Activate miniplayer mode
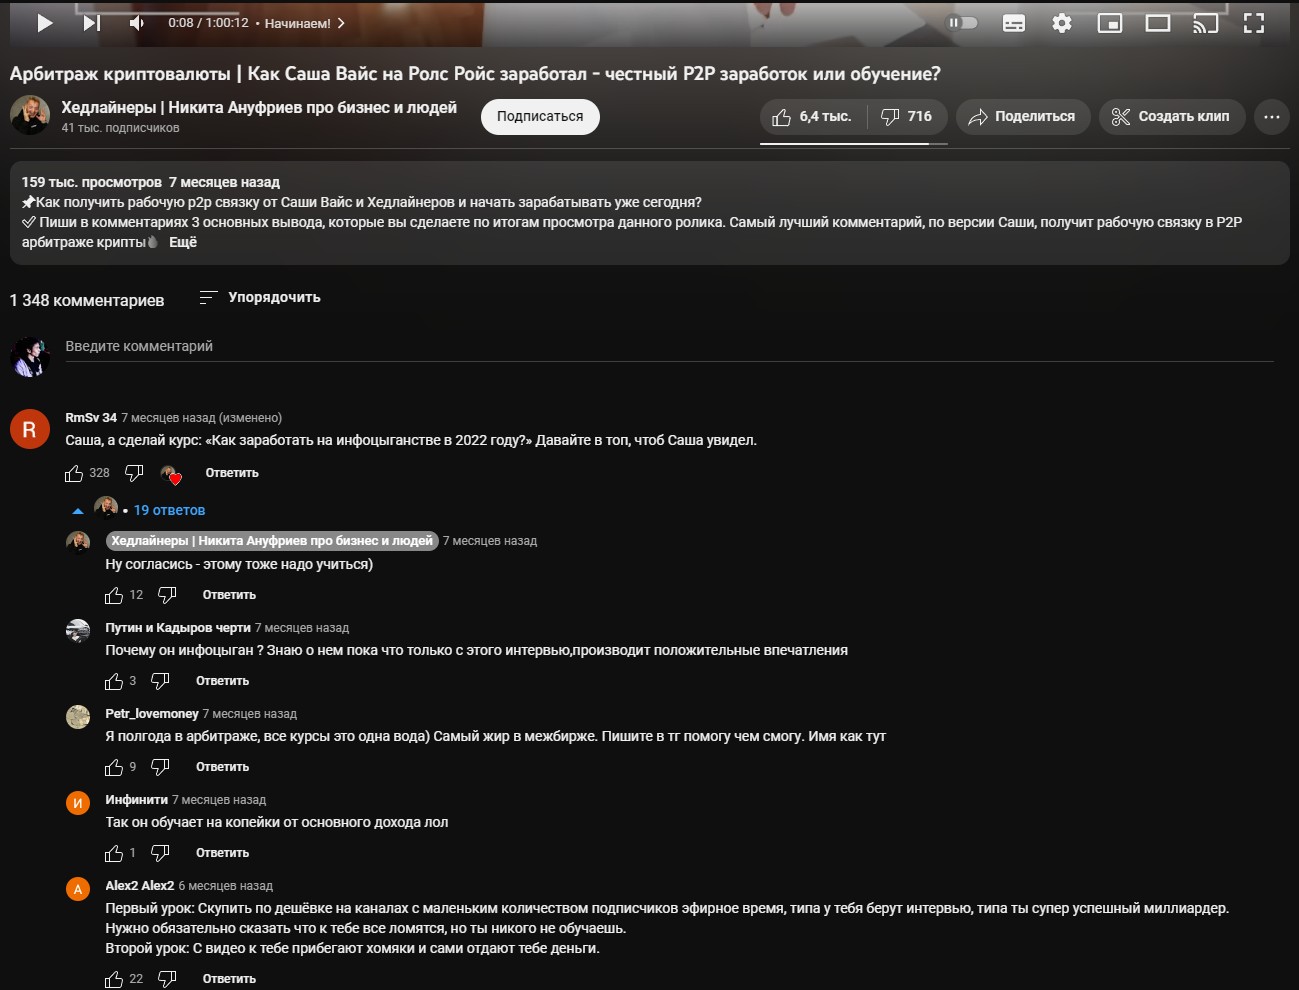 coord(1110,23)
